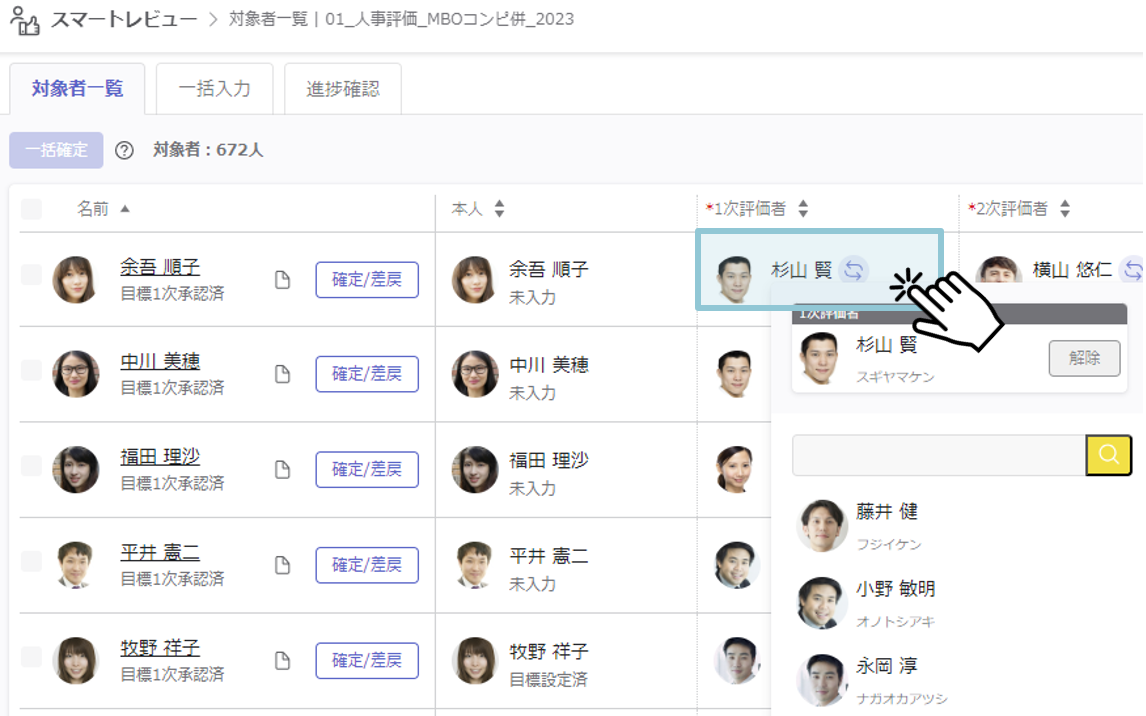Open document icon in 余吾 順子 row
The height and width of the screenshot is (716, 1146).
pyautogui.click(x=282, y=279)
